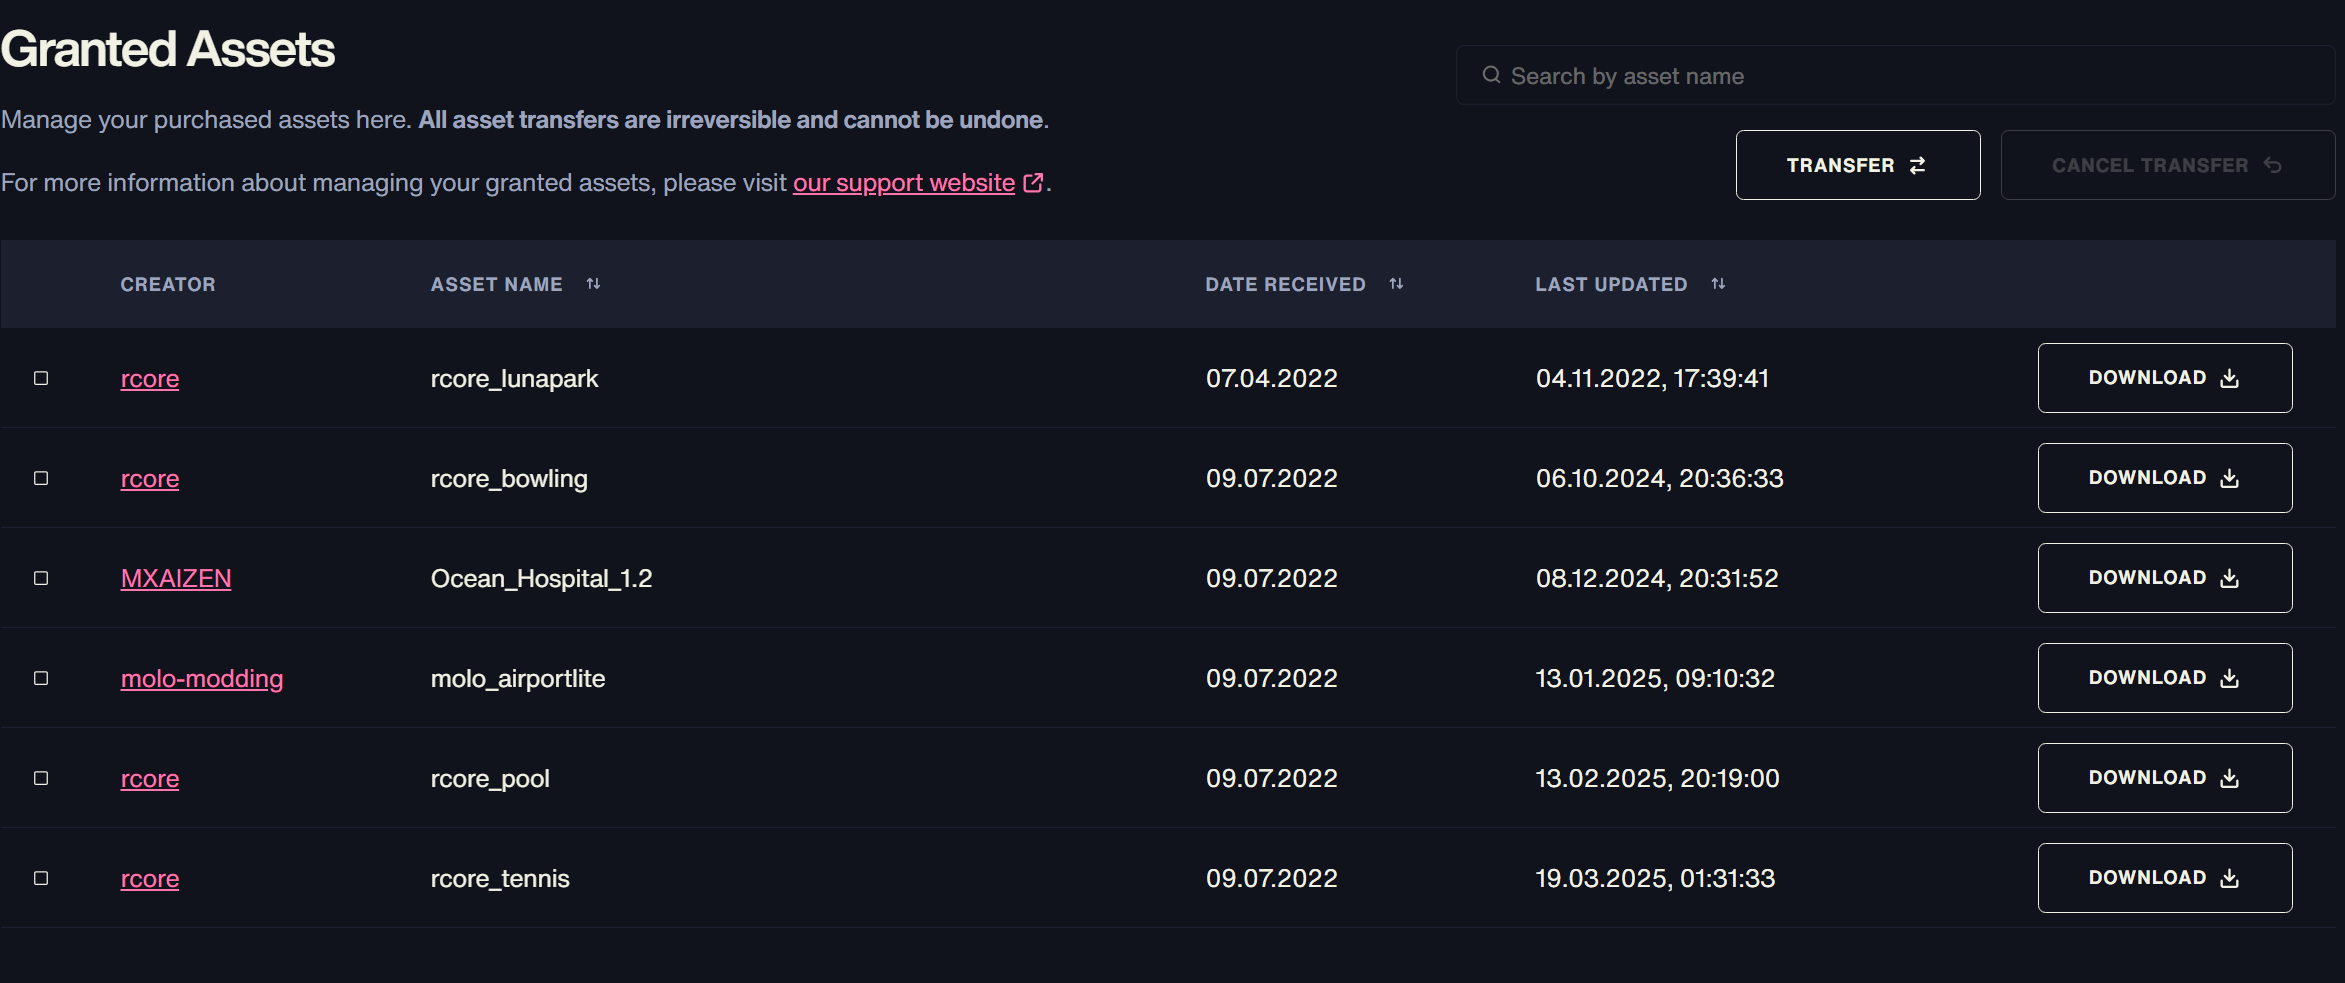Screen dimensions: 2345x983
Task: Tick the Ocean_Hospital_1.2 row checkbox
Action: 41,578
